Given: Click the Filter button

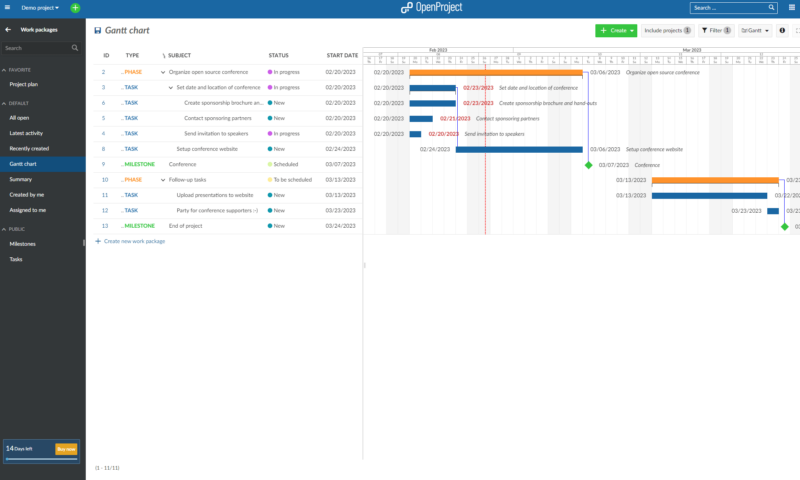Looking at the screenshot, I should point(716,31).
